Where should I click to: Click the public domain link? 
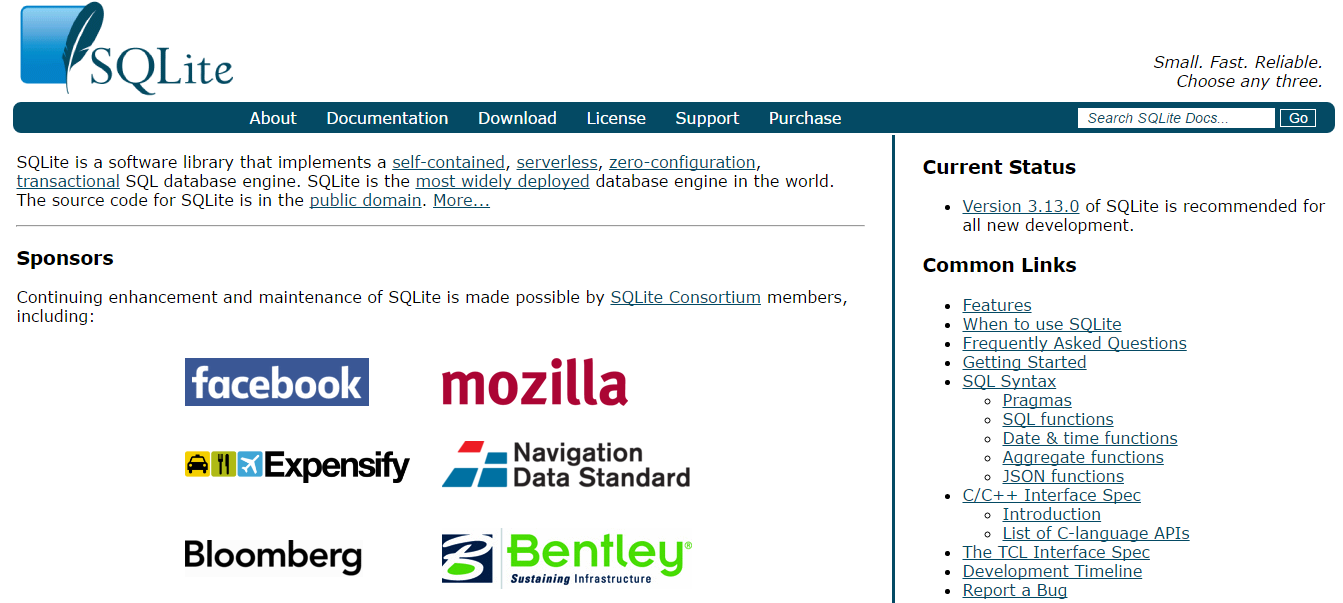365,200
